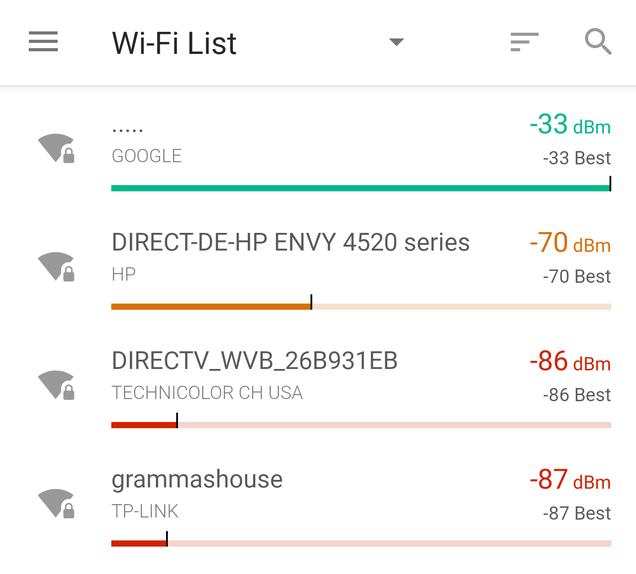This screenshot has height=574, width=636.
Task: Click the orange HP signal strength bar
Action: (x=361, y=306)
